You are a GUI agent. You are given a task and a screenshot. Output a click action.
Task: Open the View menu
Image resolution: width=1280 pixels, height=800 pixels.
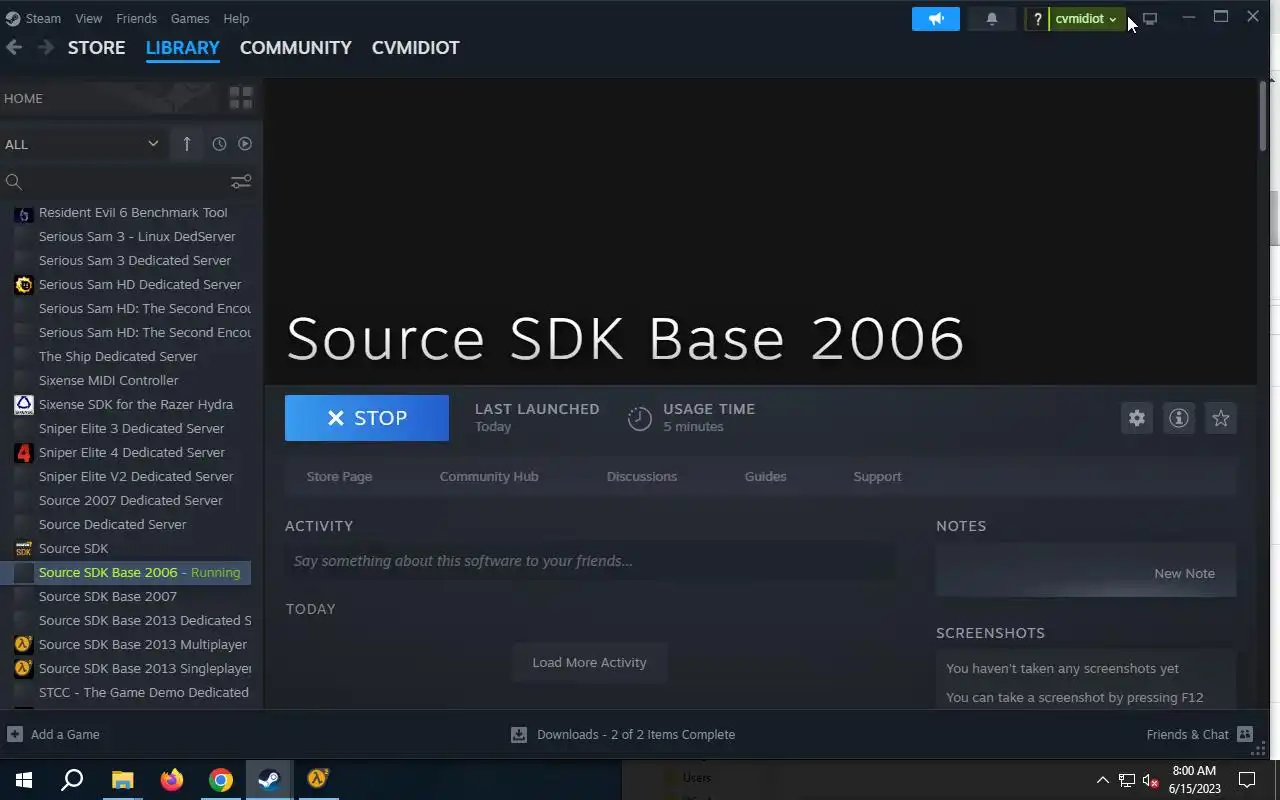click(x=88, y=18)
